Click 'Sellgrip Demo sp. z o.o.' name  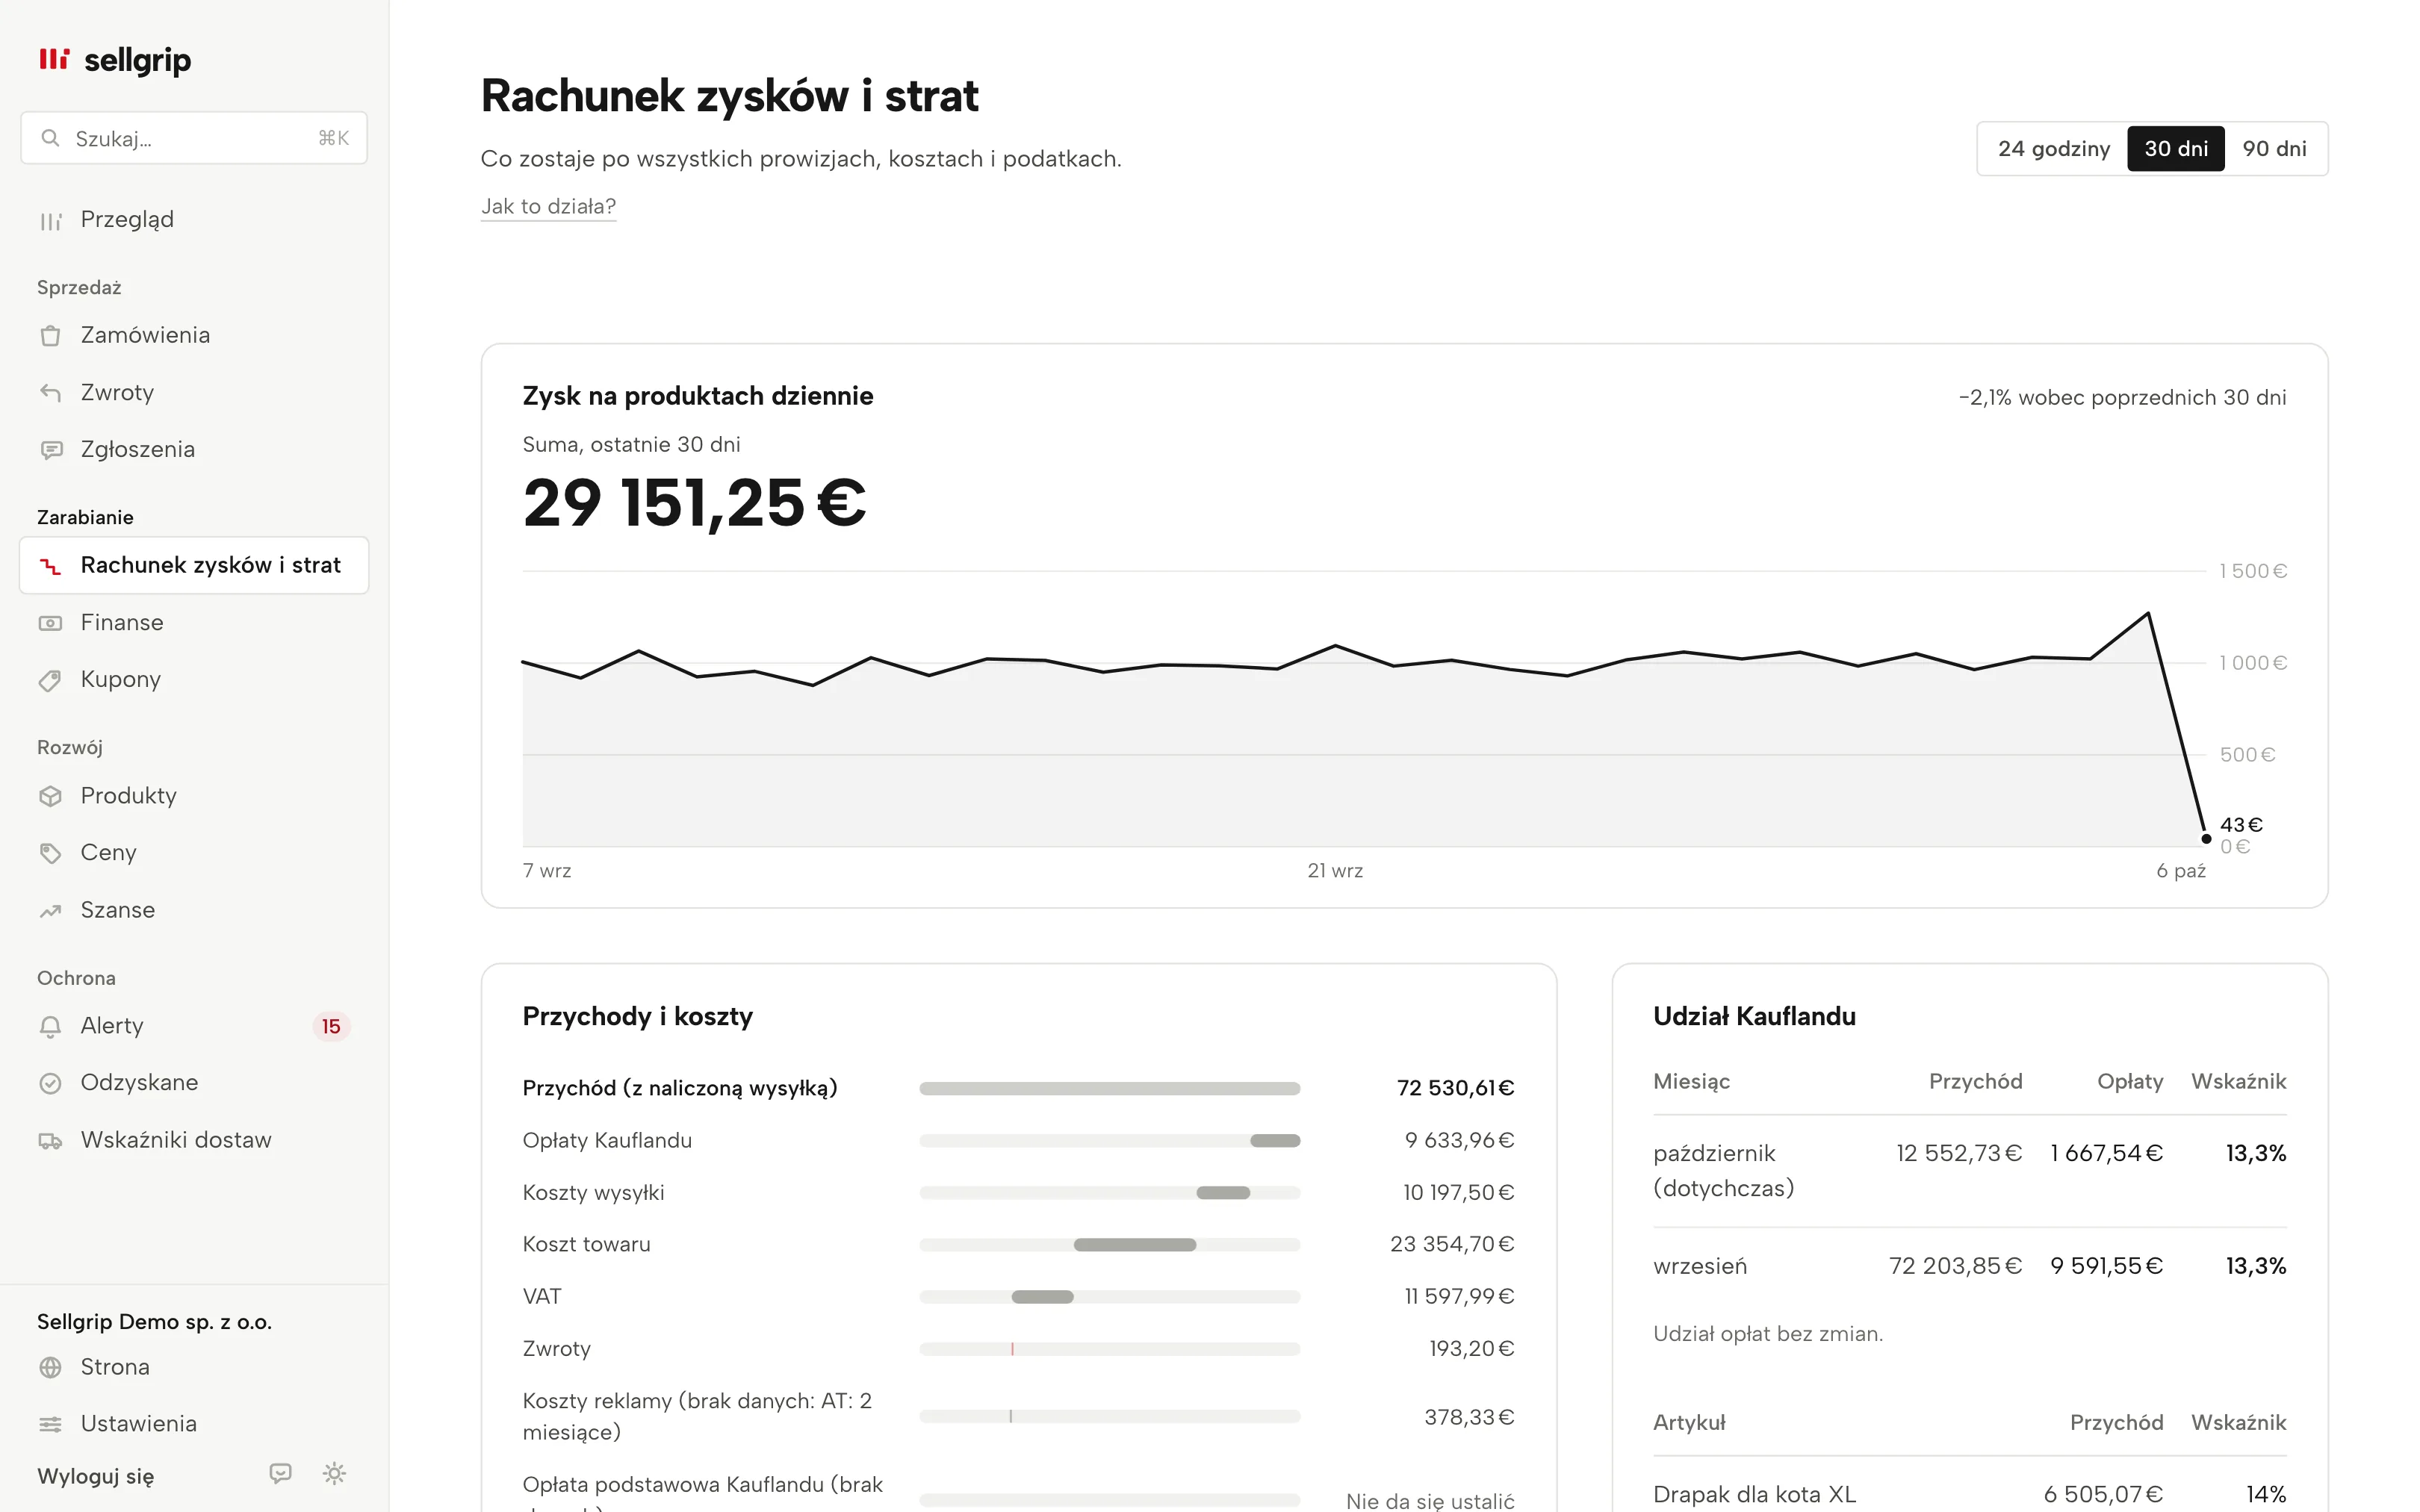click(154, 1322)
